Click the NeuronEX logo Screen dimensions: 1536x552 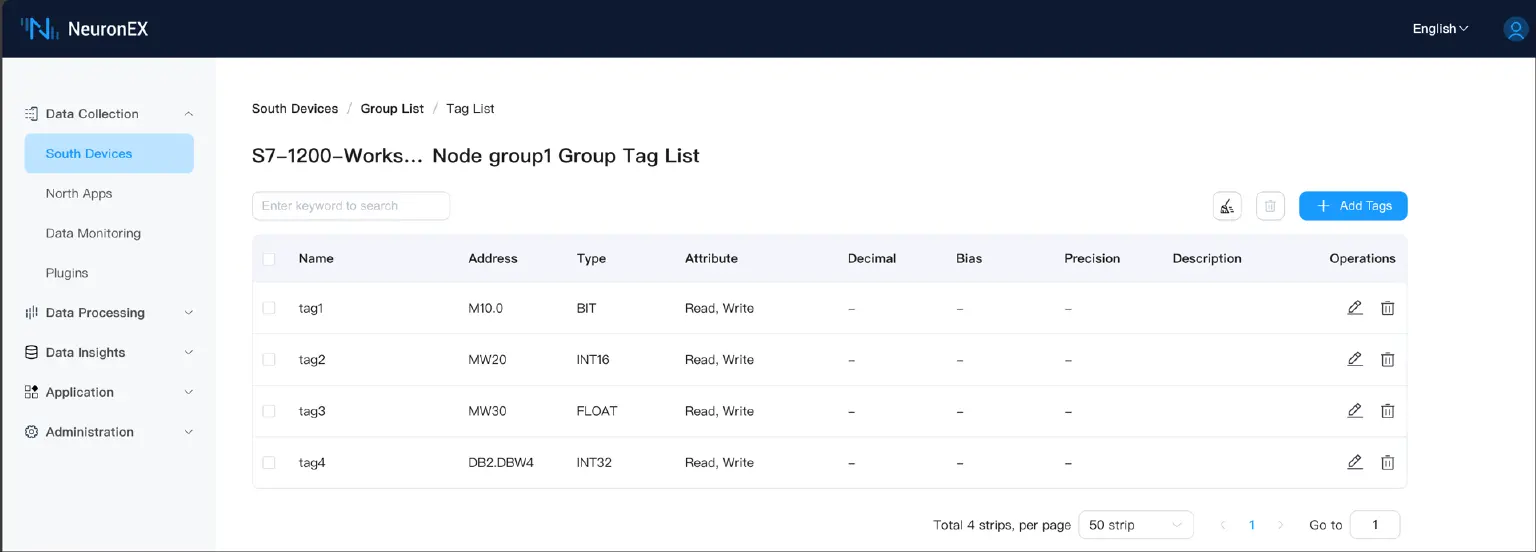84,29
